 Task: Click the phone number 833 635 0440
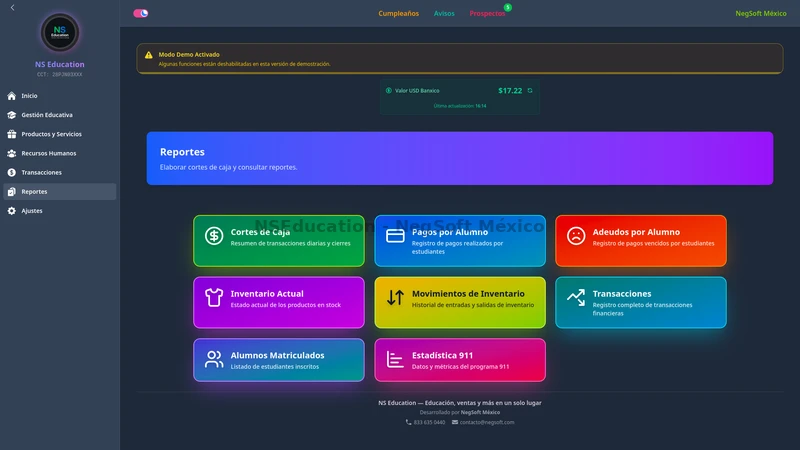429,422
